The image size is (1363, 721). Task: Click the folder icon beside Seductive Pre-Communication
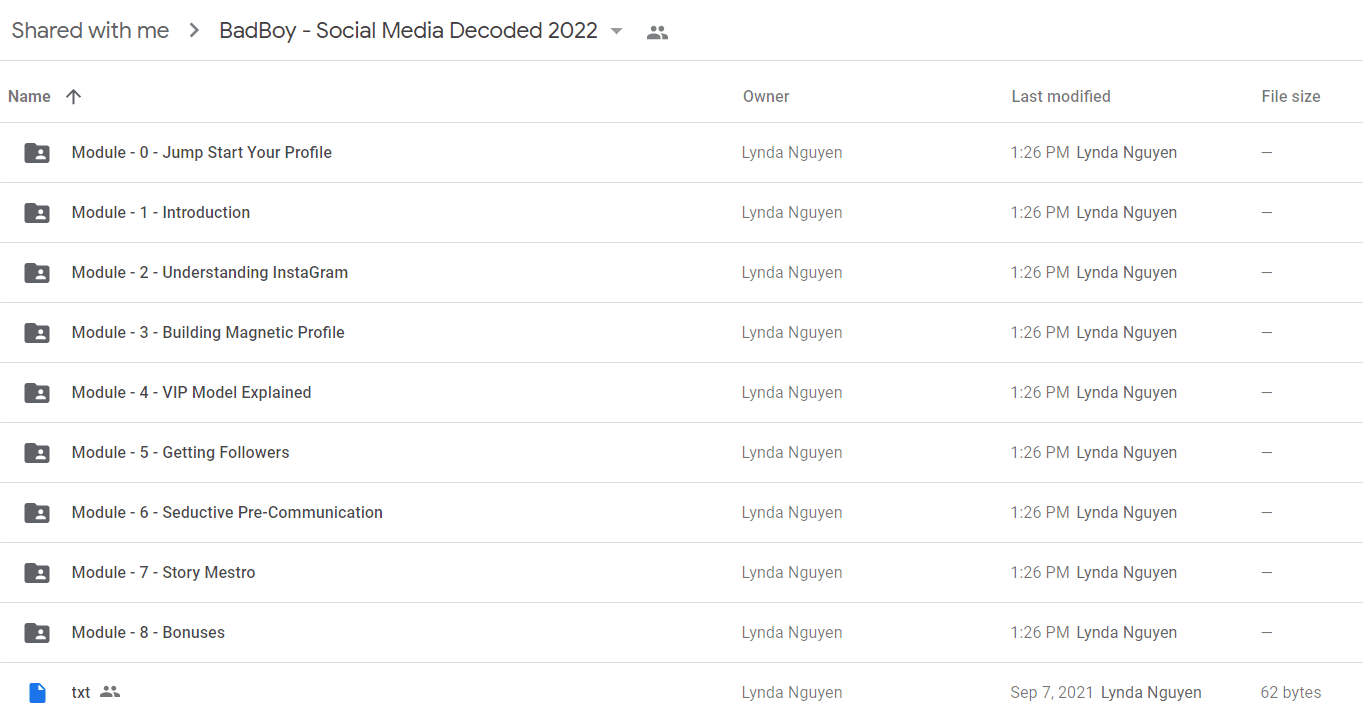[x=37, y=513]
